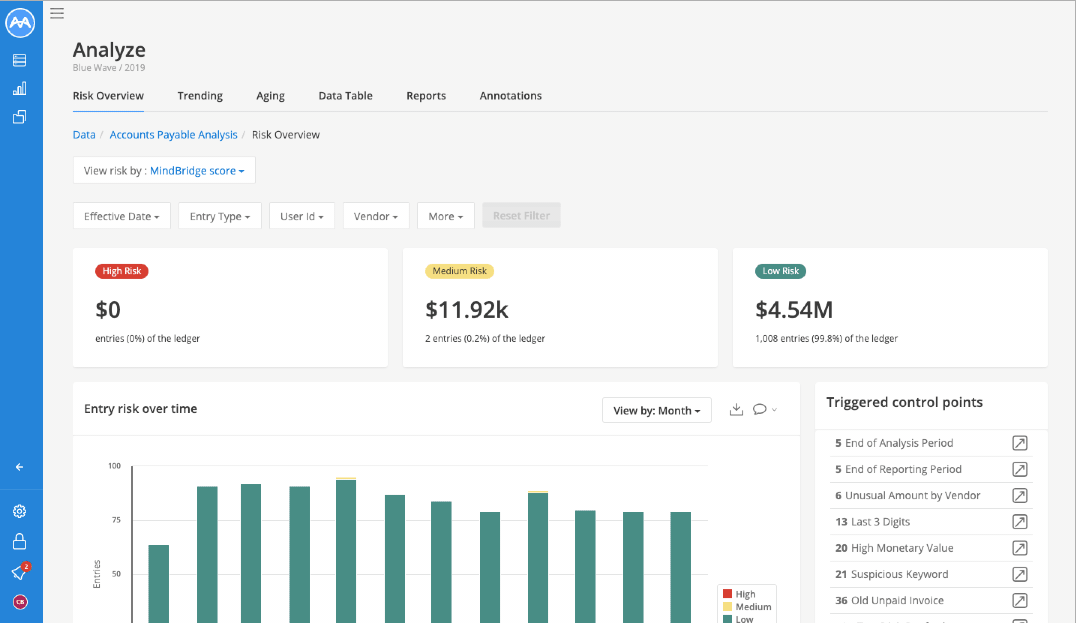The height and width of the screenshot is (623, 1076).
Task: Open the Data Table tab
Action: [345, 96]
